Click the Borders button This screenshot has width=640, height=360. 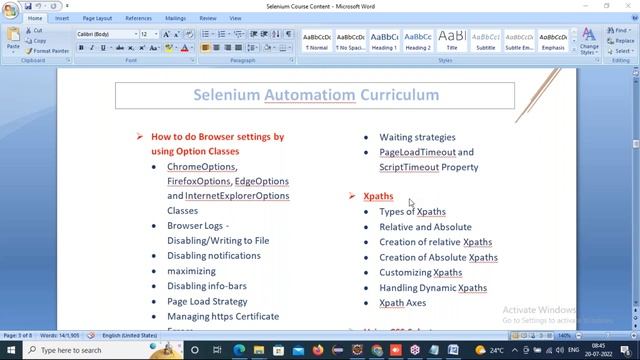(x=282, y=48)
